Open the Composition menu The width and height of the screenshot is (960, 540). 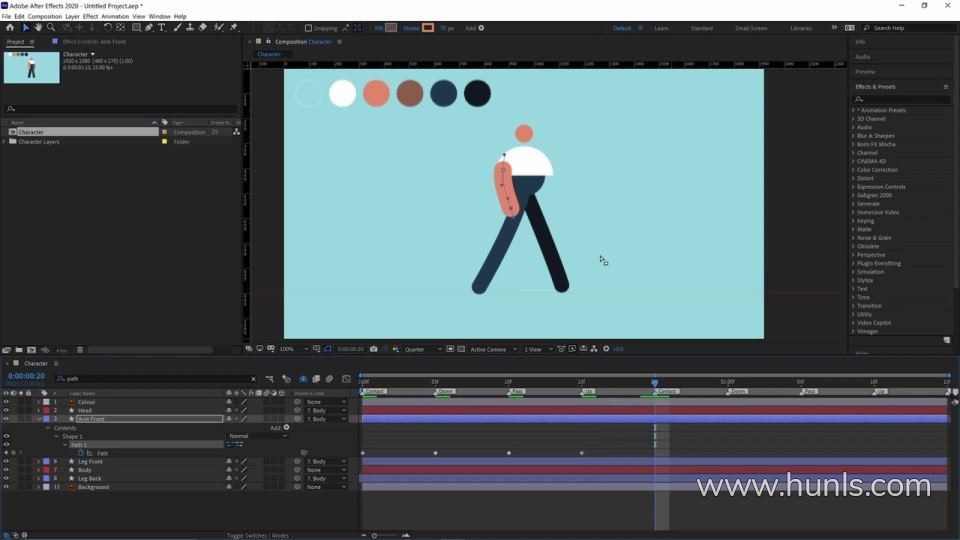click(45, 16)
